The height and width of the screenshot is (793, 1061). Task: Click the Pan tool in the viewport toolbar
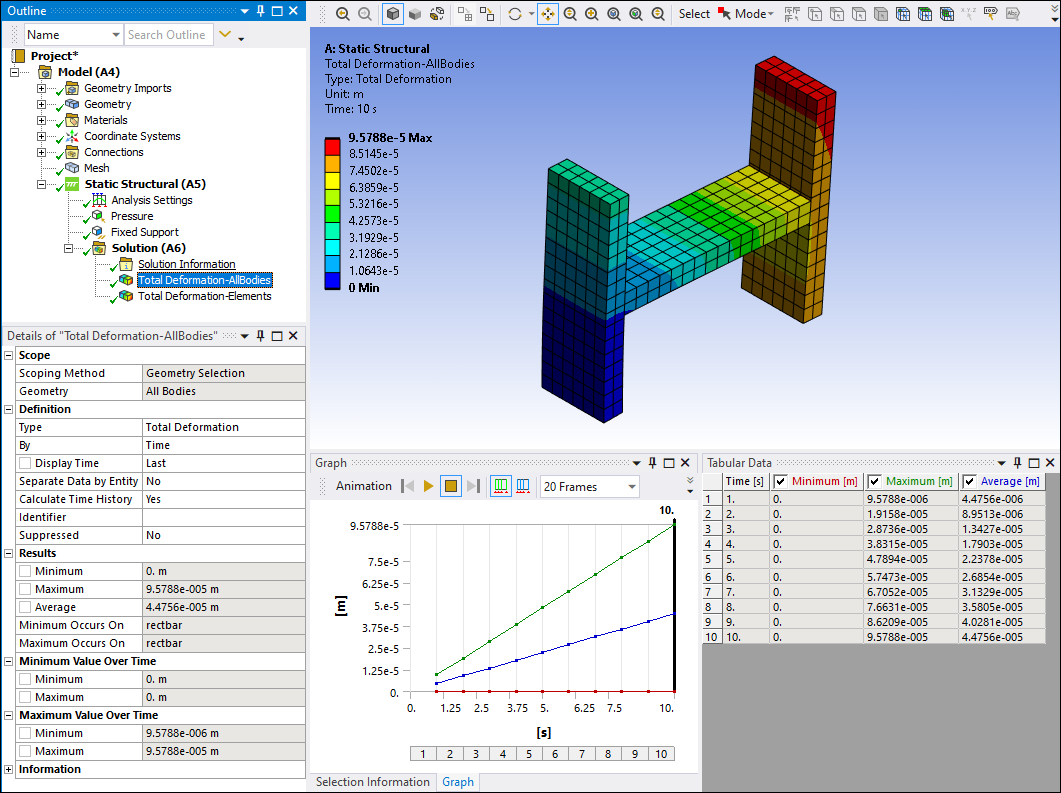click(548, 14)
